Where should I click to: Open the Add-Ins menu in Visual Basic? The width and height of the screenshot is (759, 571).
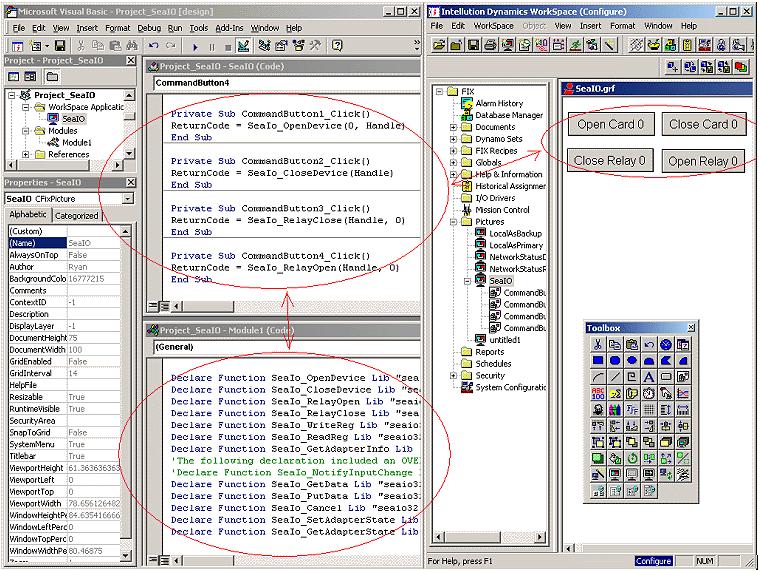(229, 28)
